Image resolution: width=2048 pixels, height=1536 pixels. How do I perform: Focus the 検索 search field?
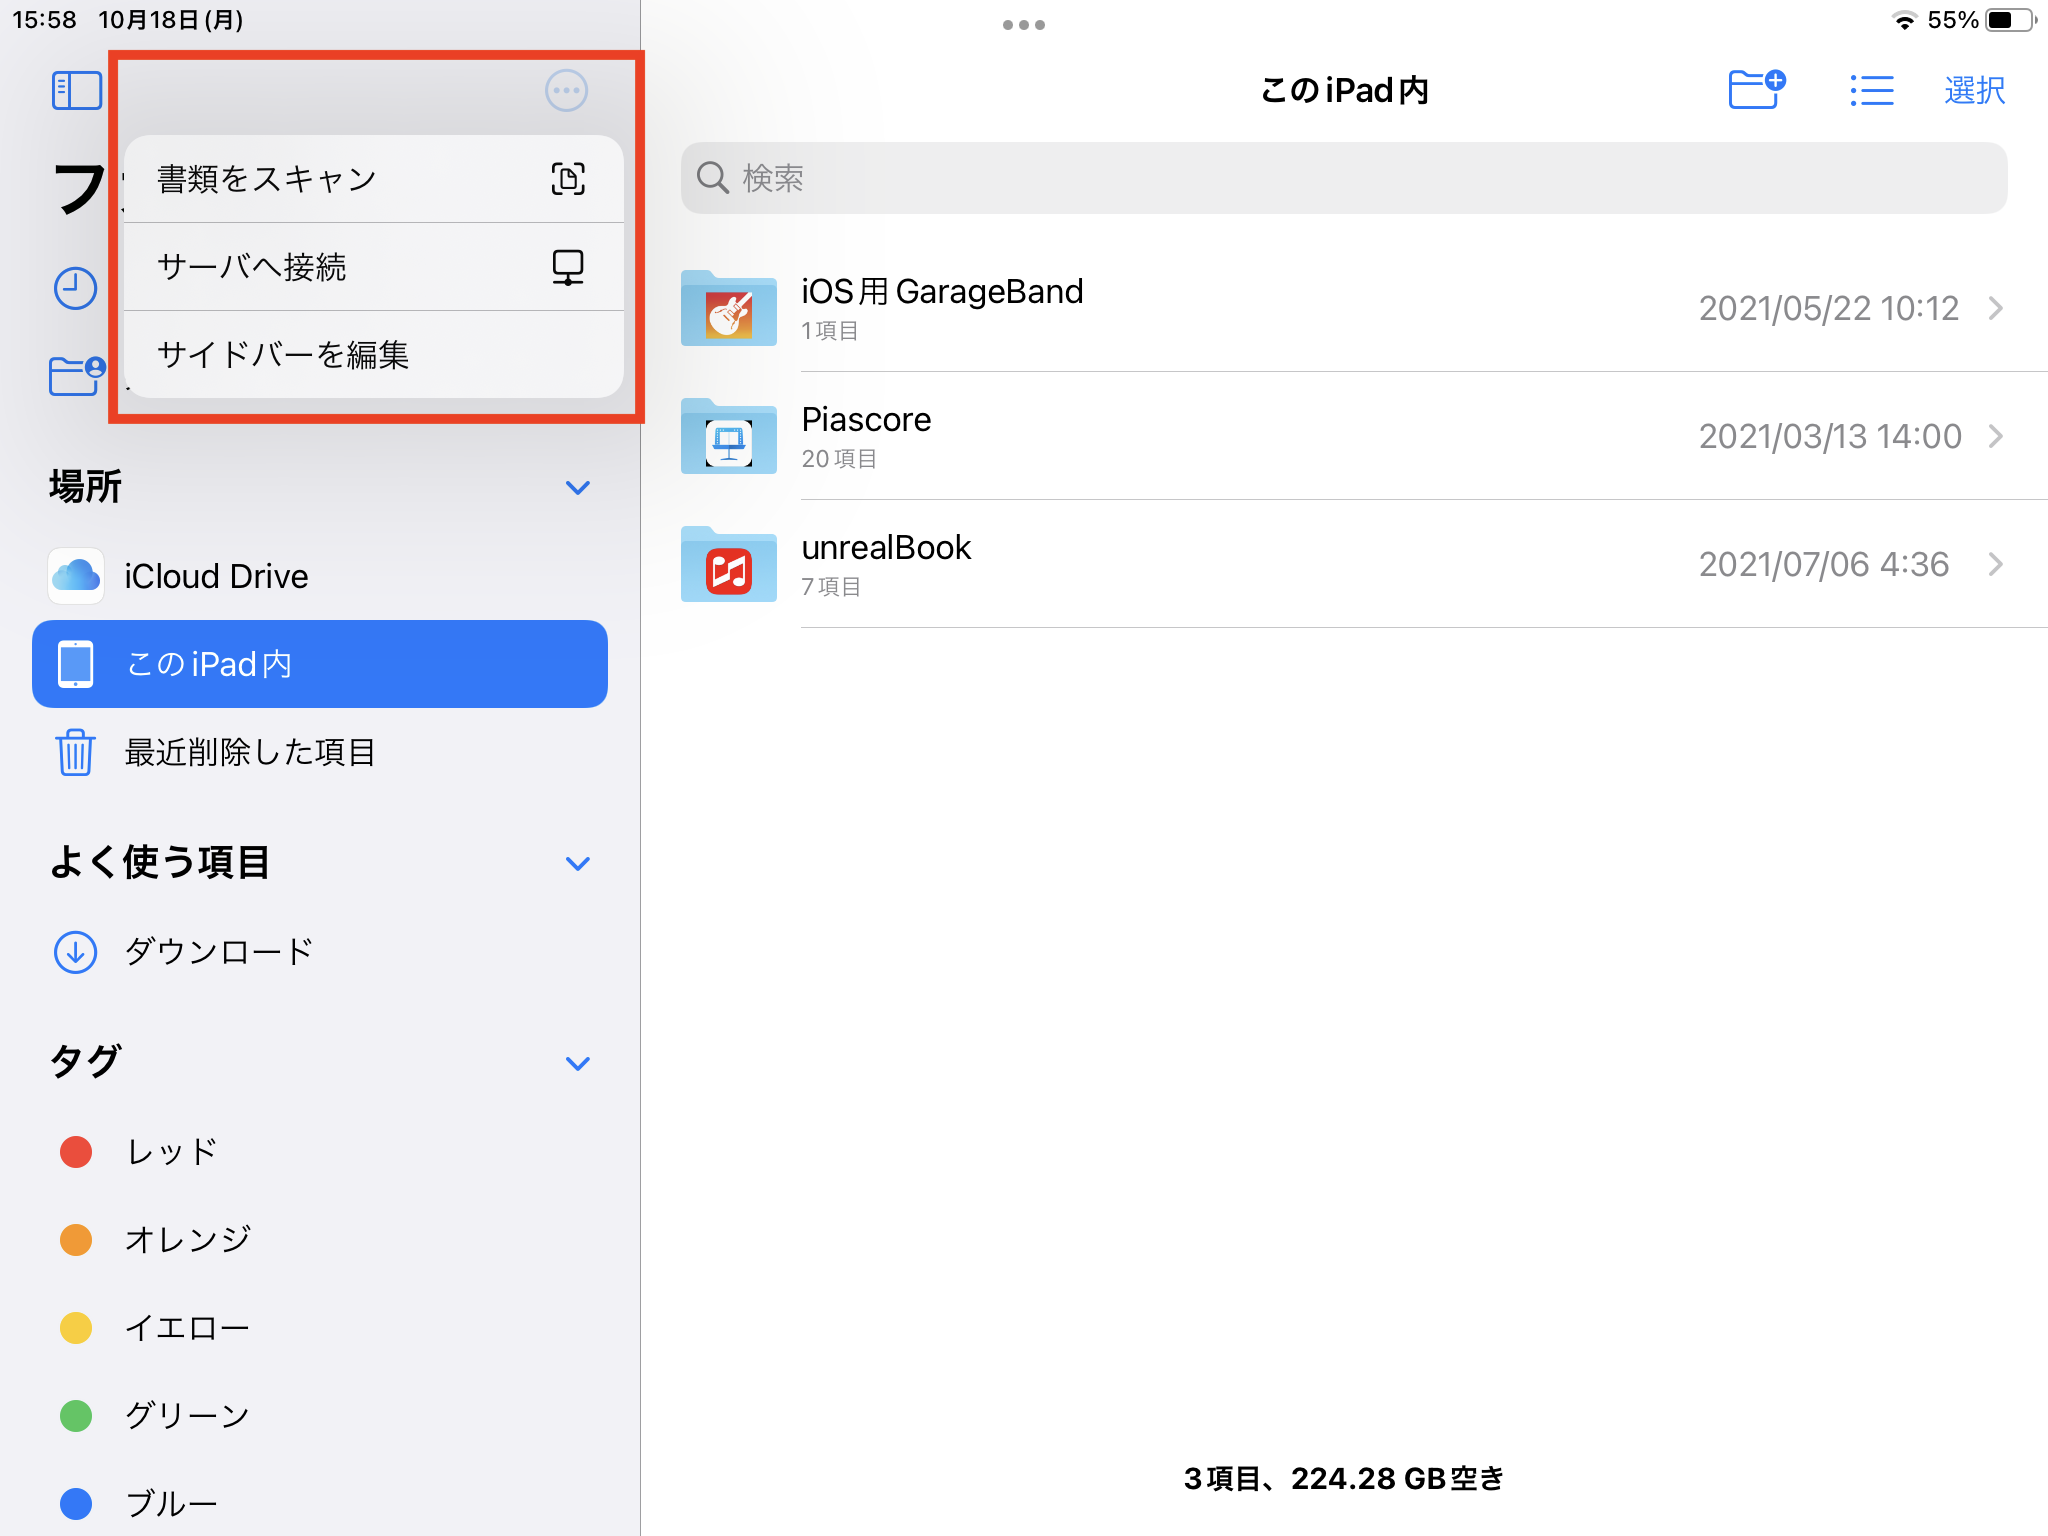pyautogui.click(x=1344, y=178)
